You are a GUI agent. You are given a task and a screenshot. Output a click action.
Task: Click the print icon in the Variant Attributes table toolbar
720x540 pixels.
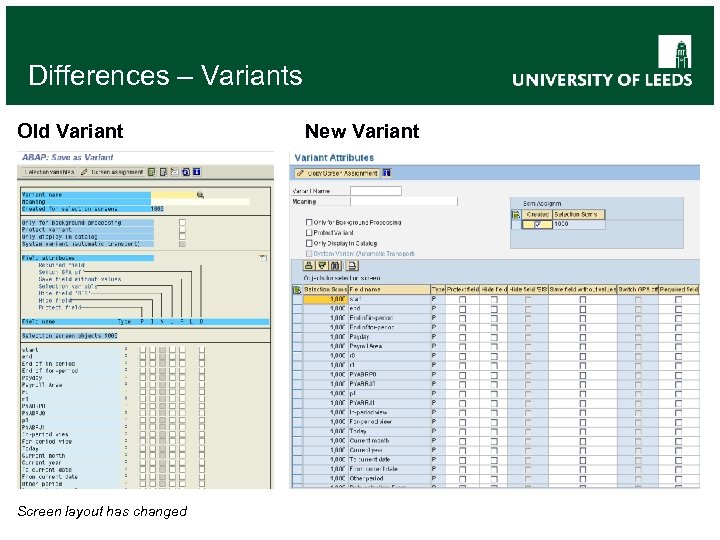click(352, 266)
